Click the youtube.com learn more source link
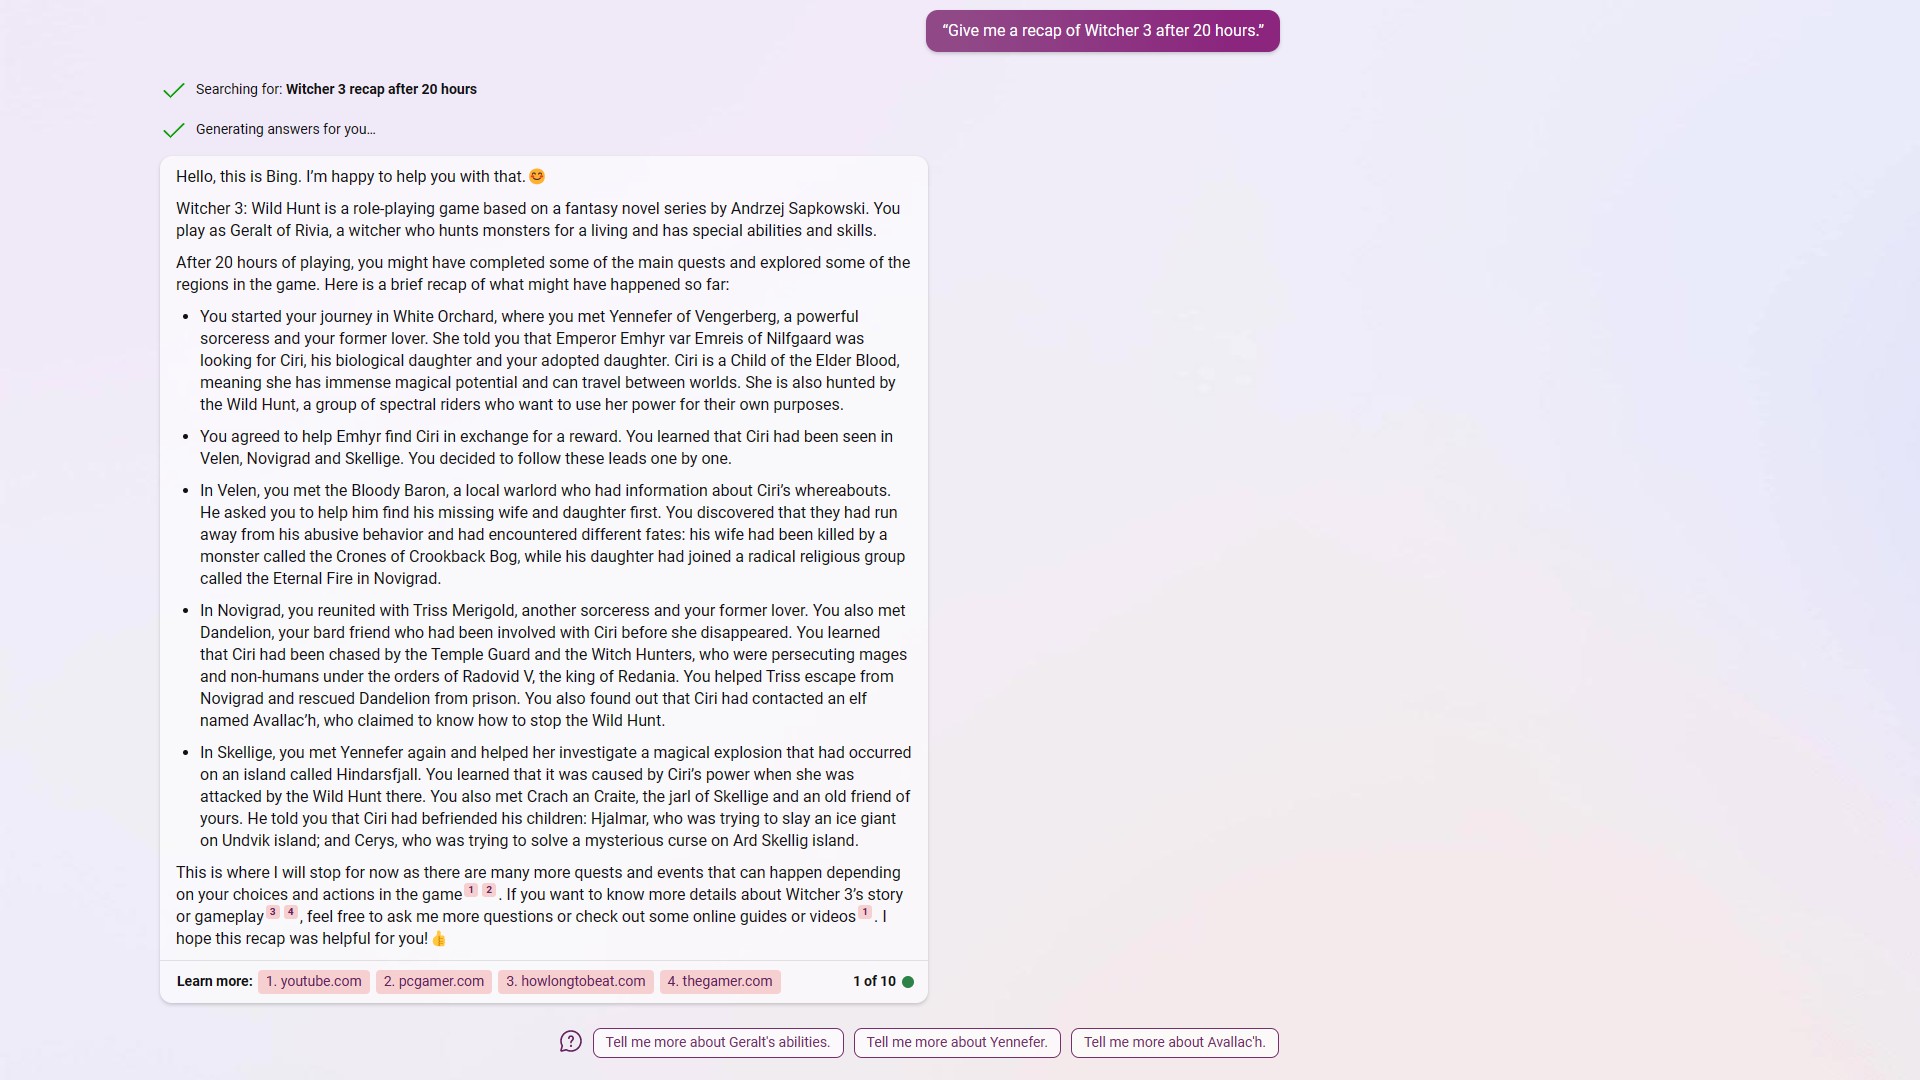 314,981
